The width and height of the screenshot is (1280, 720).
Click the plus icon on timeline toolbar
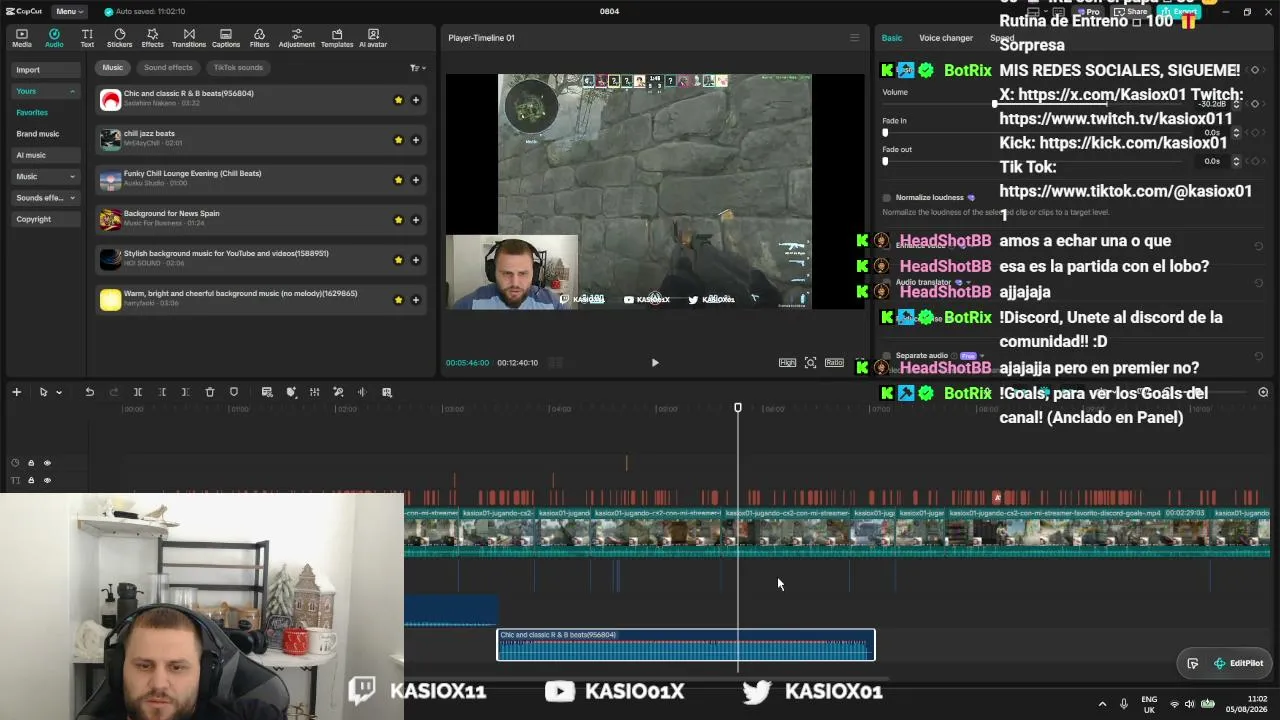[16, 392]
